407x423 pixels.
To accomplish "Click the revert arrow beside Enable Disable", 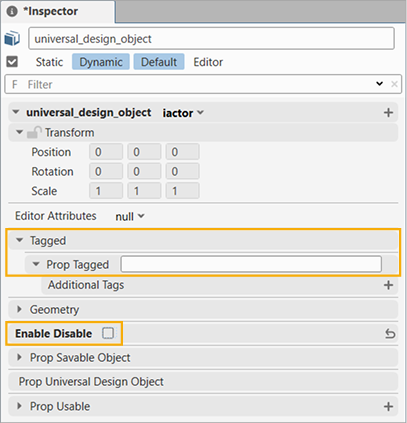I will (390, 333).
